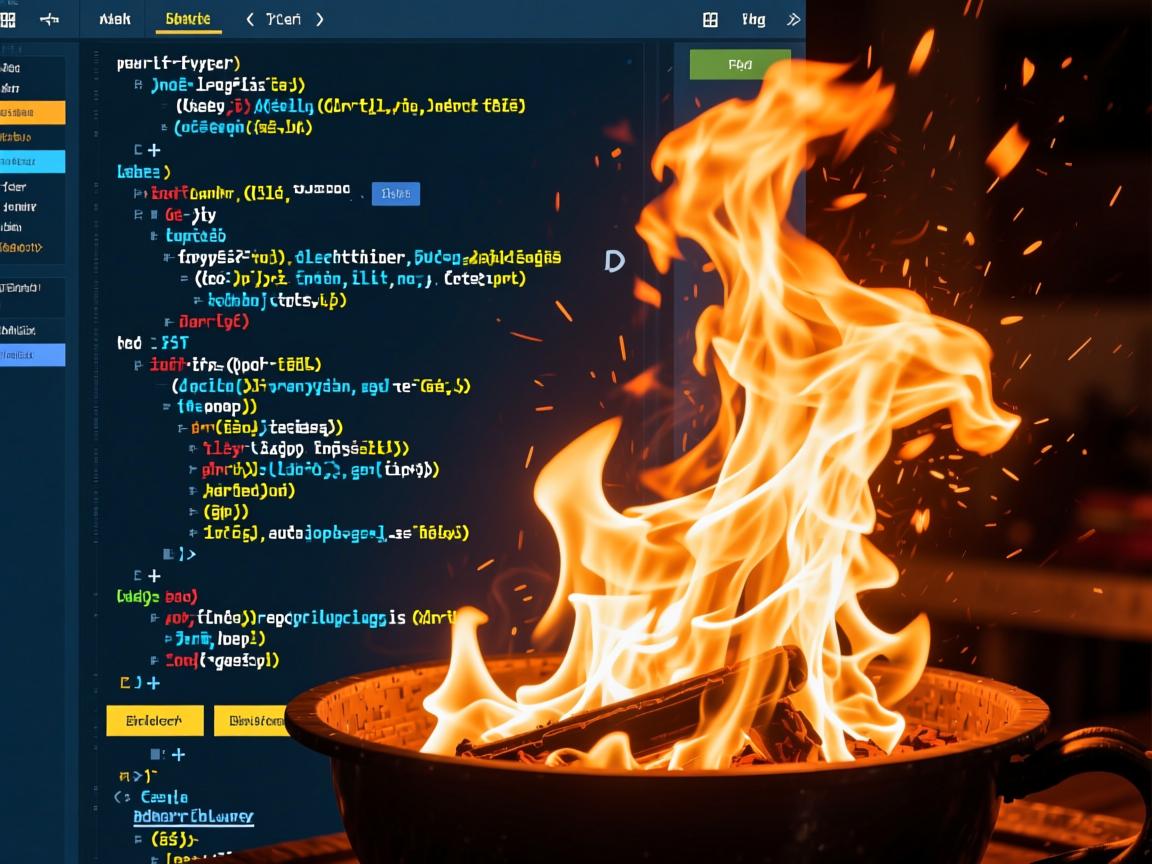Open the panel layout grid icon near the top-right
This screenshot has height=864, width=1152.
click(710, 19)
